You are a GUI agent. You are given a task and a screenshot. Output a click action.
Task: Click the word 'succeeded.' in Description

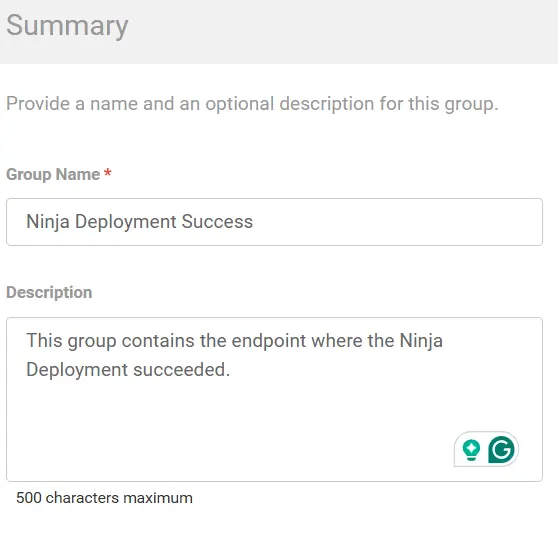coord(181,369)
